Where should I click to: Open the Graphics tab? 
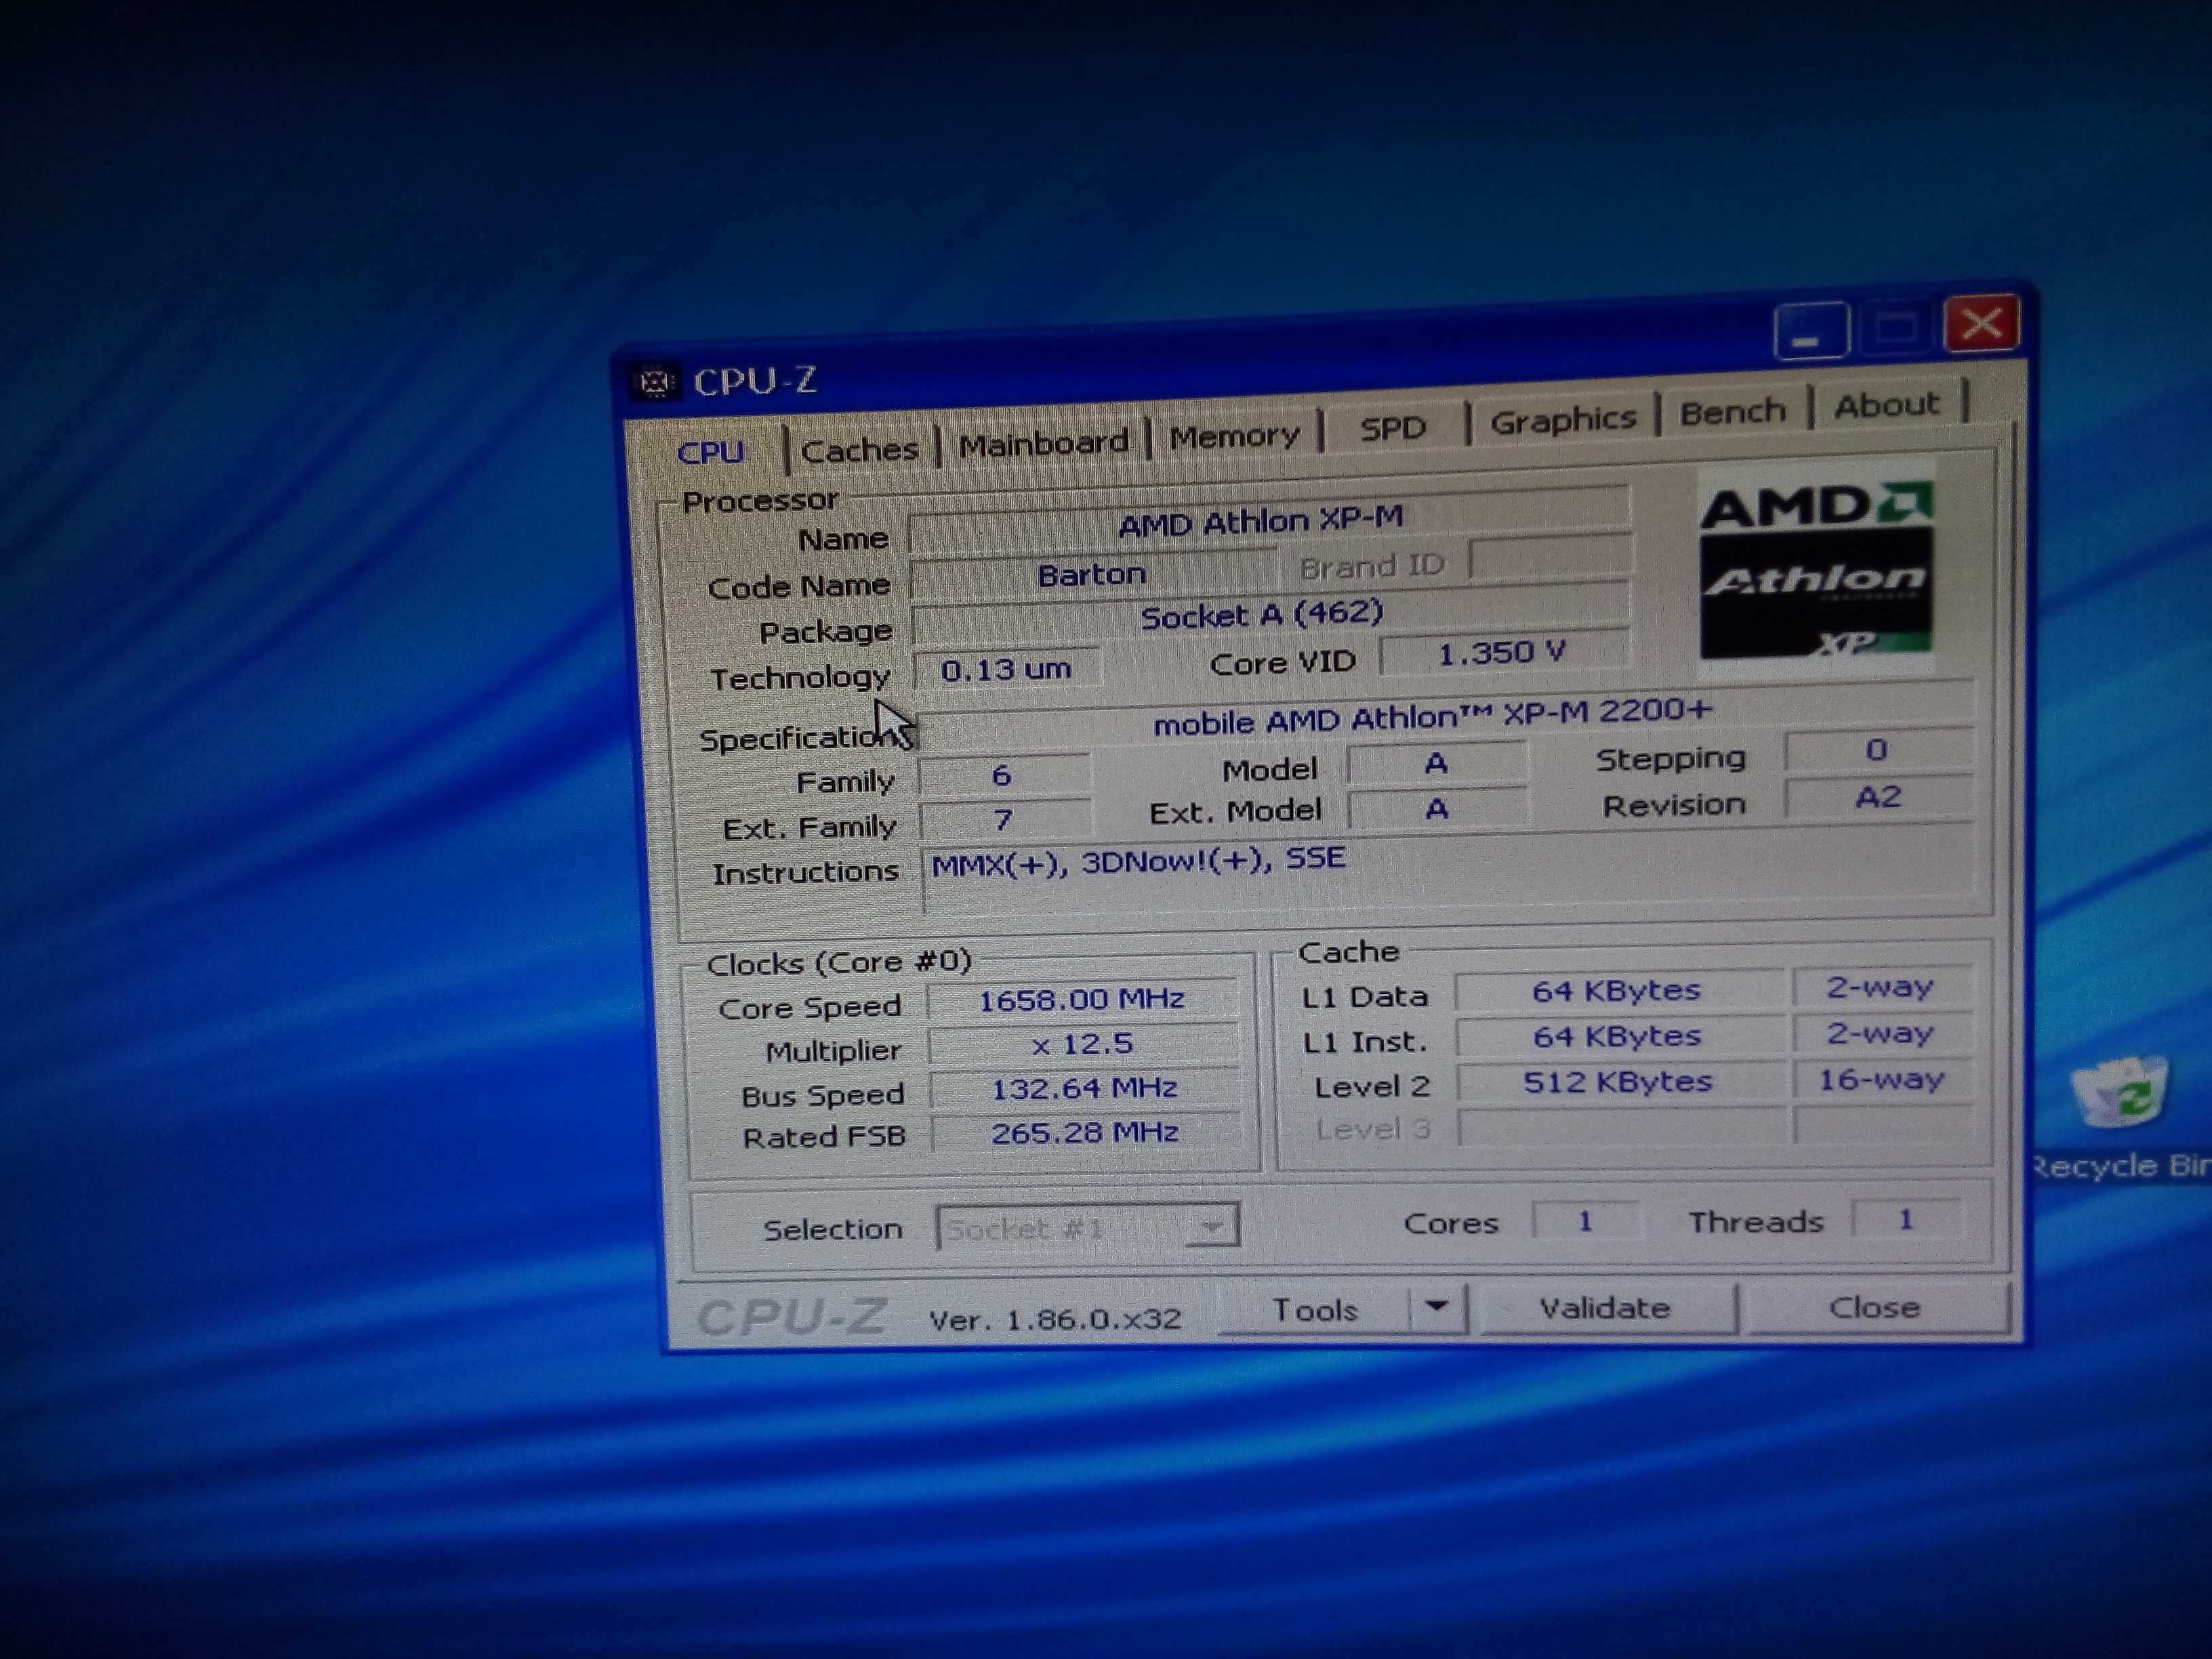[1563, 419]
